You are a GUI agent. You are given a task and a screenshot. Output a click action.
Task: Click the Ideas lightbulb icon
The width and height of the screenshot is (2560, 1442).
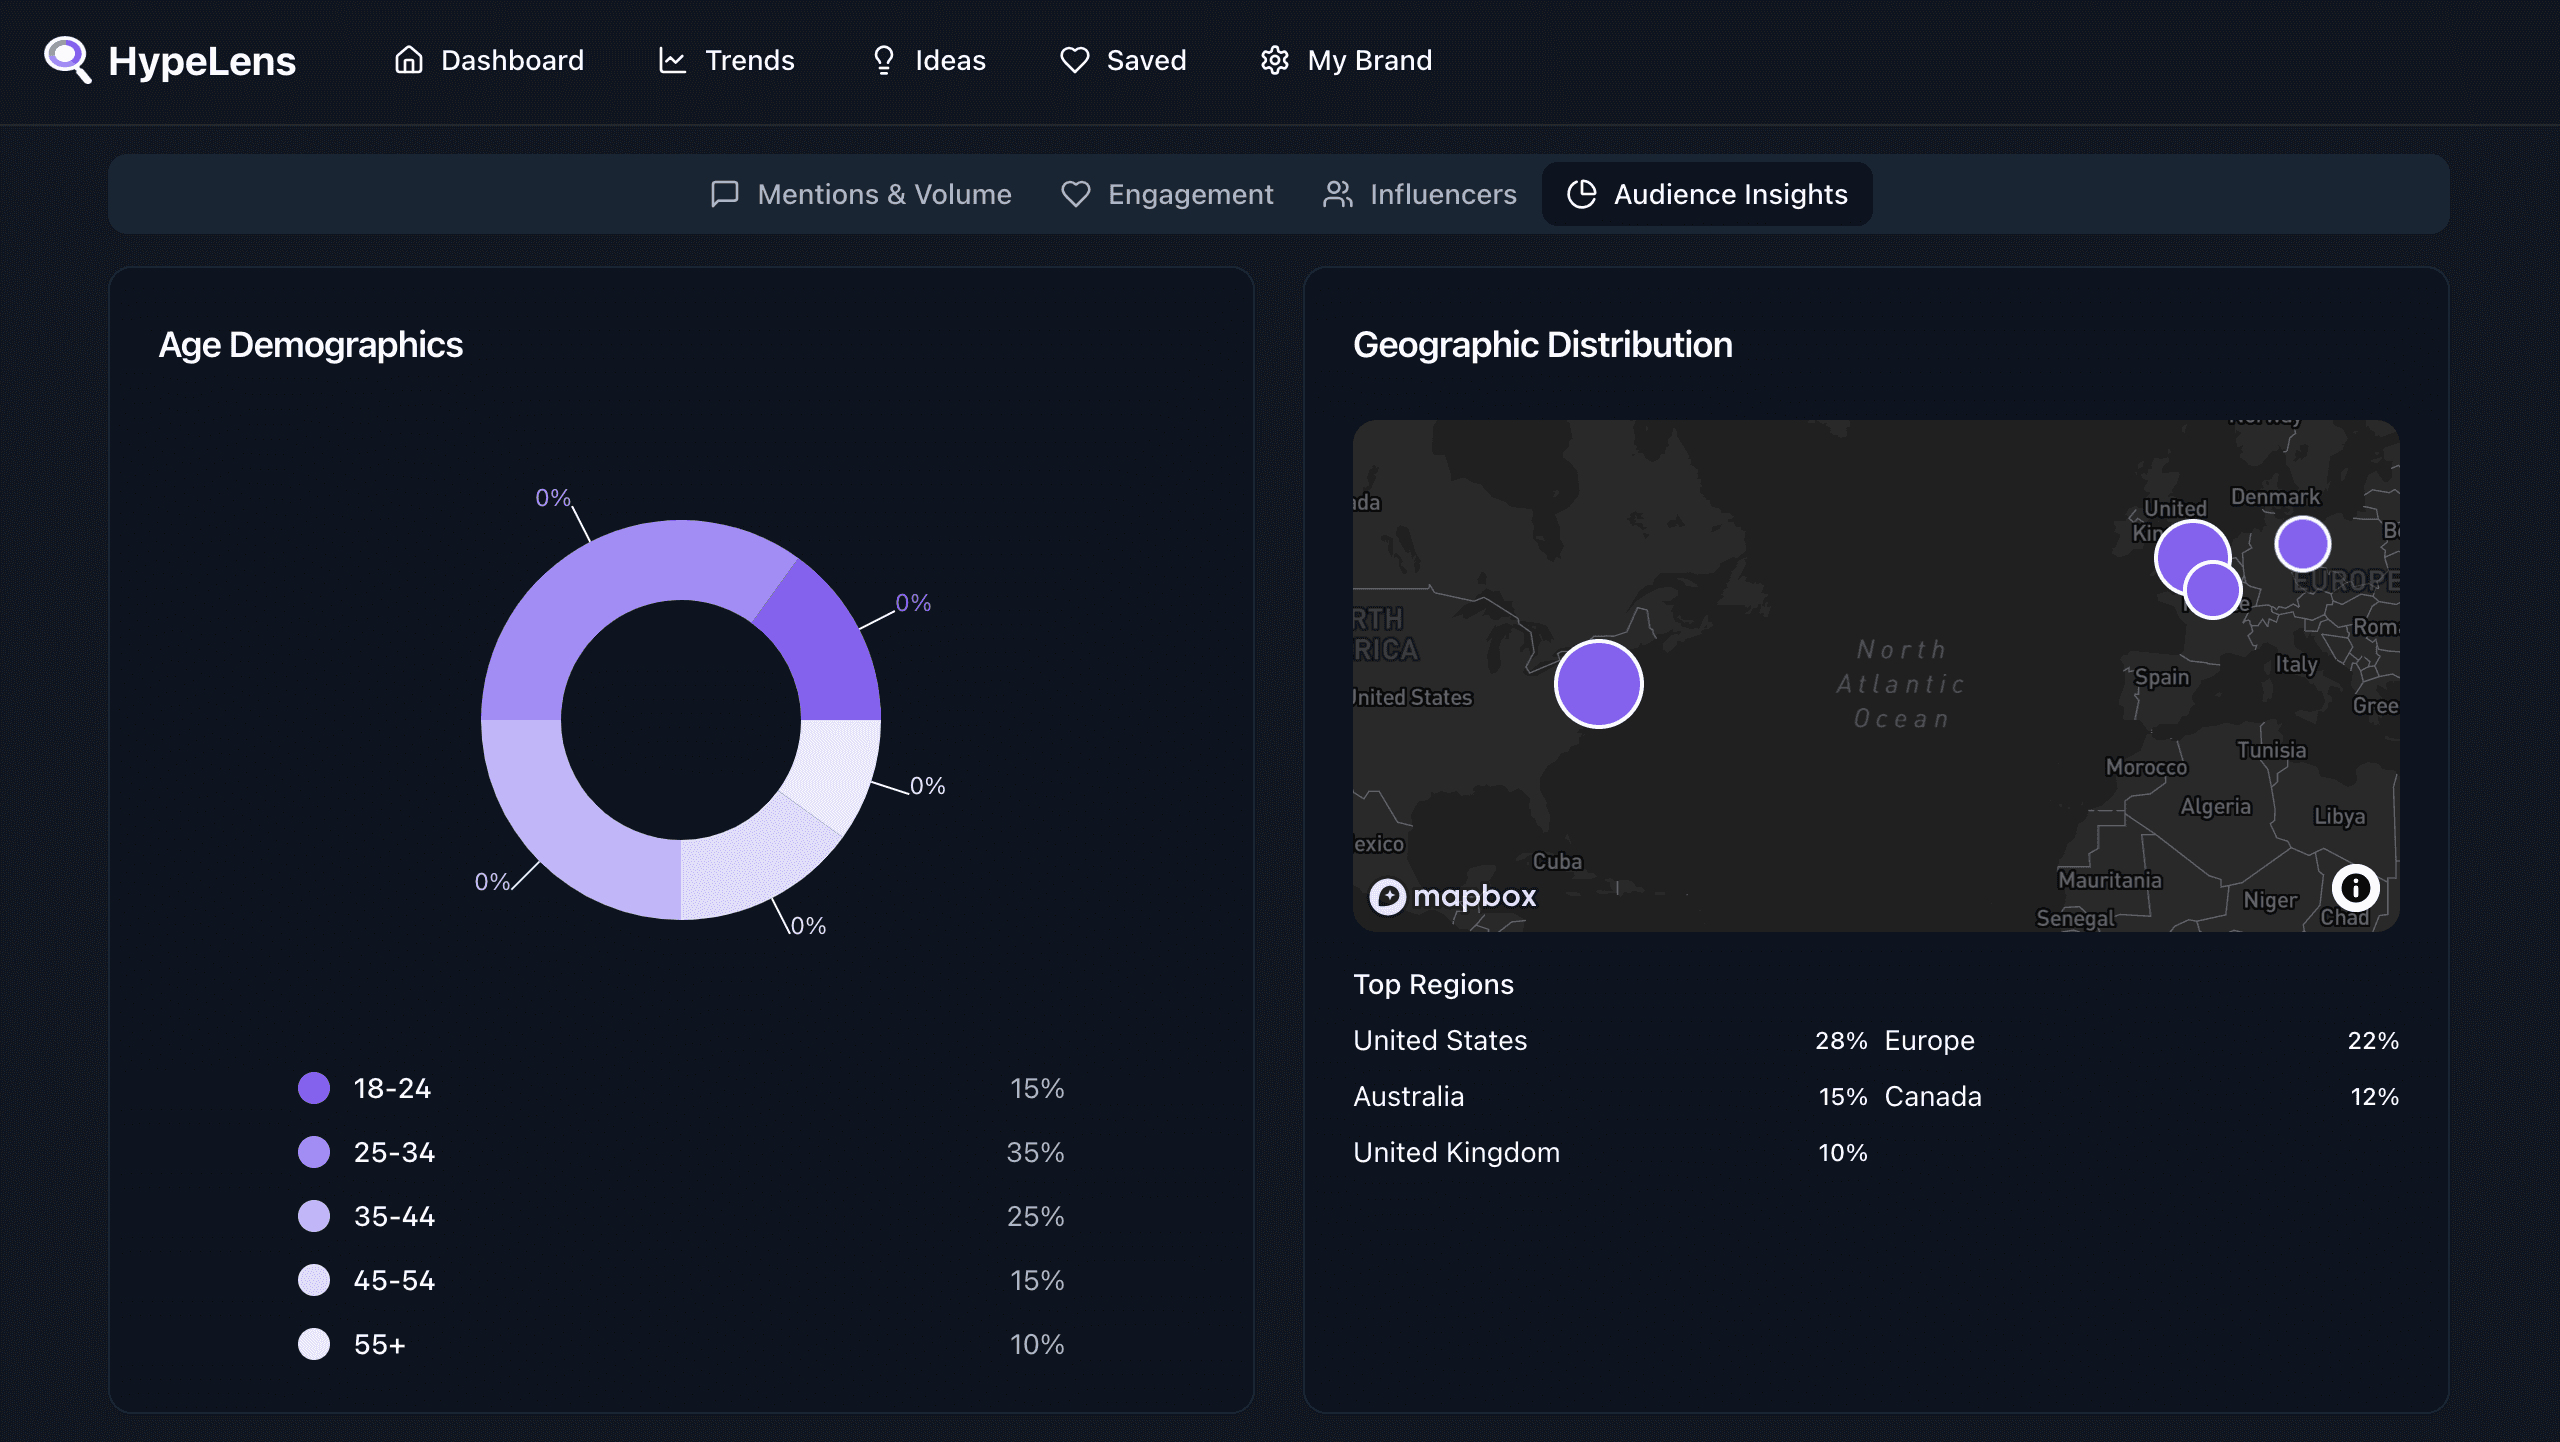click(884, 60)
